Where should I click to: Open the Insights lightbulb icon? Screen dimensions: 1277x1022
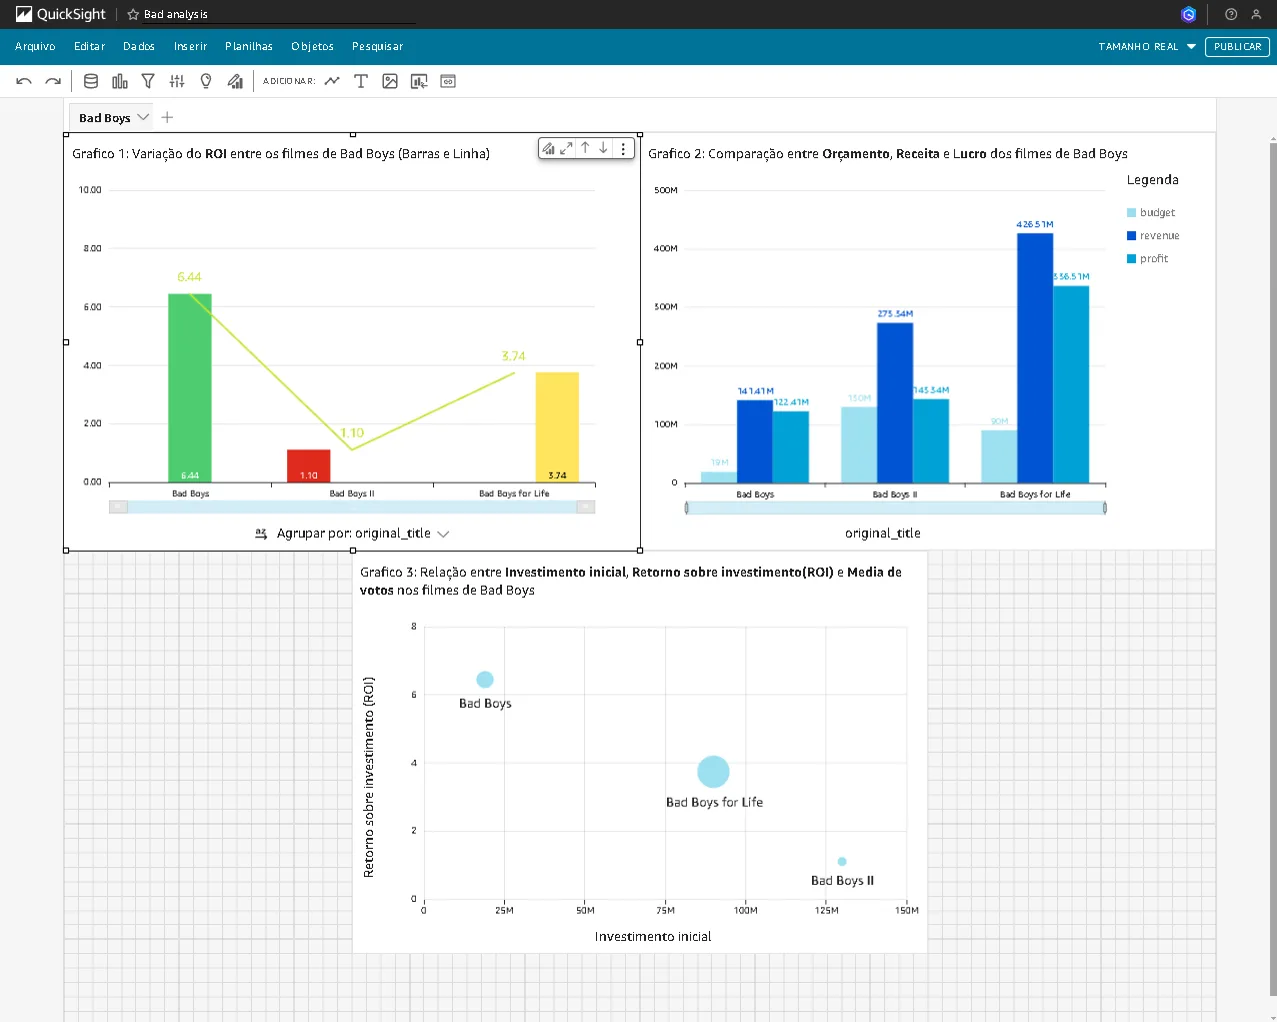coord(206,81)
